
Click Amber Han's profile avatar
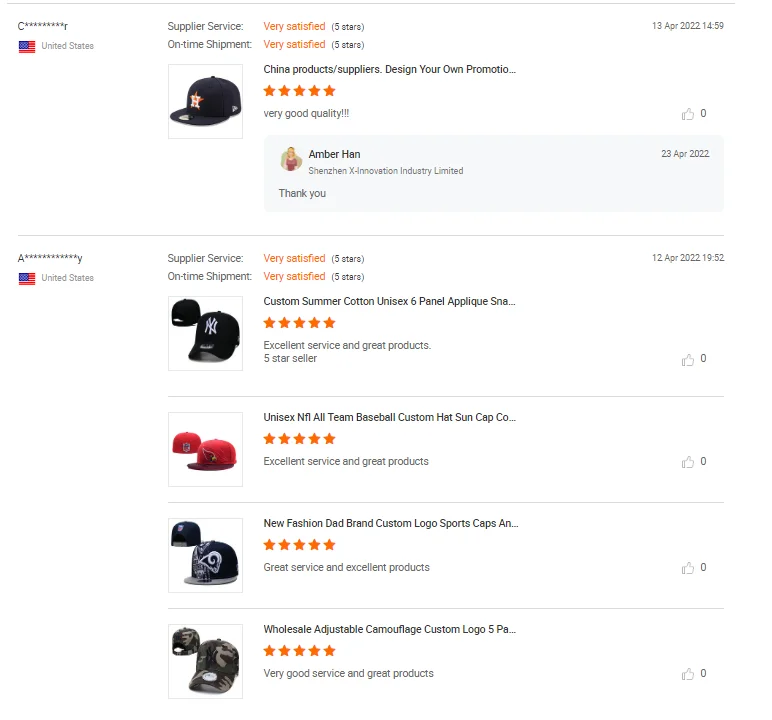pos(291,159)
